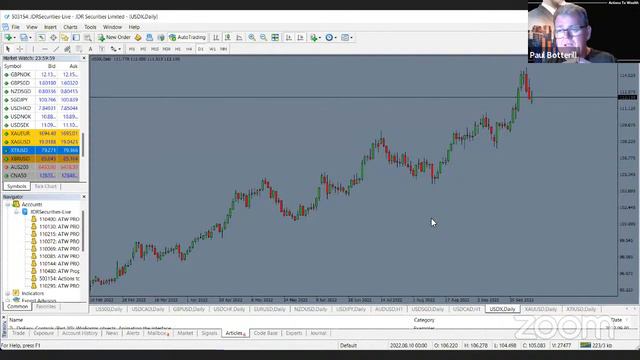Image resolution: width=640 pixels, height=360 pixels.
Task: Select the Text Label tool
Action: tap(102, 49)
